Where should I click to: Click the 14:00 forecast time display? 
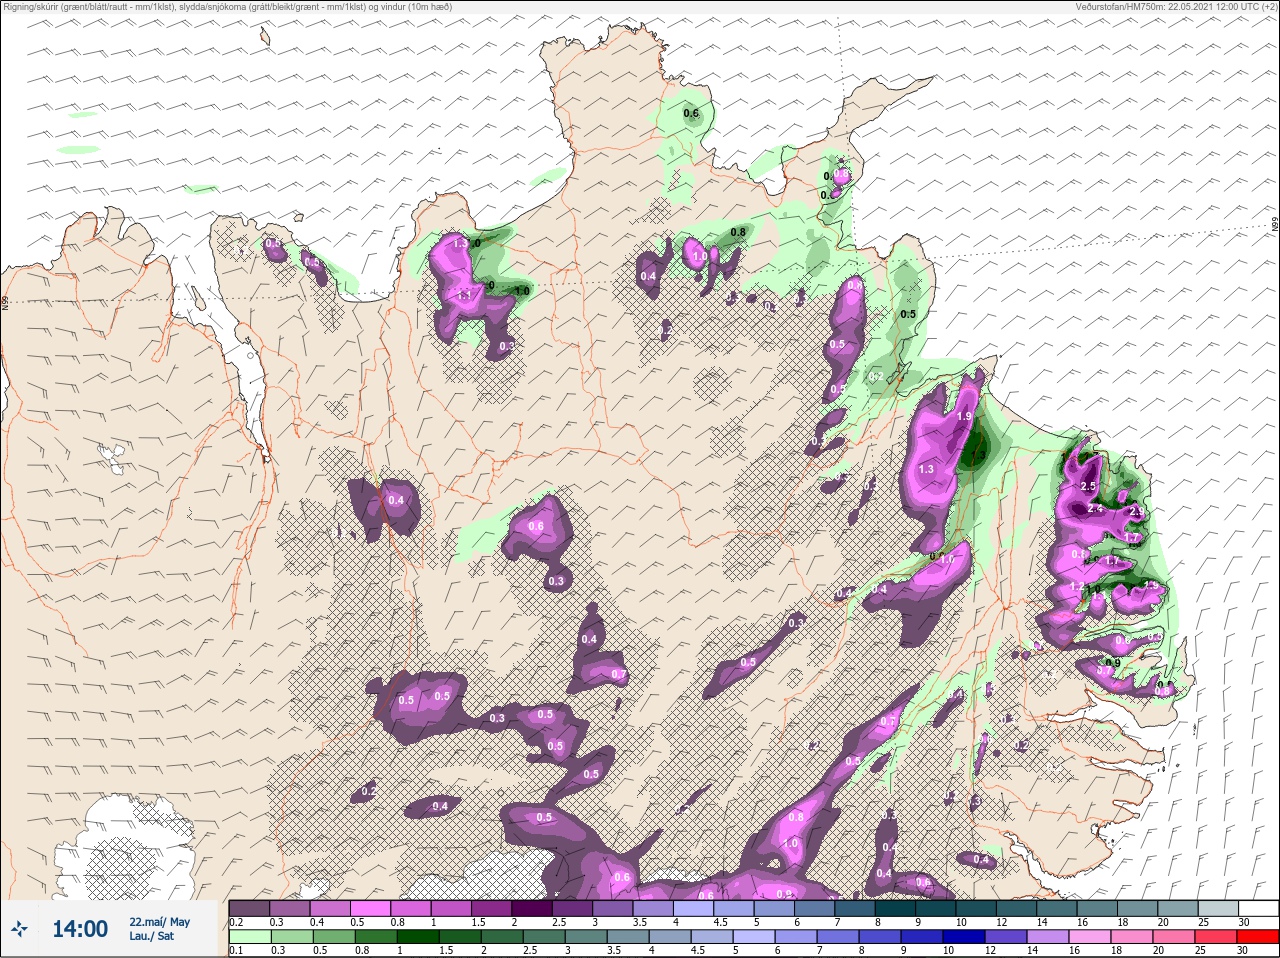(x=80, y=929)
